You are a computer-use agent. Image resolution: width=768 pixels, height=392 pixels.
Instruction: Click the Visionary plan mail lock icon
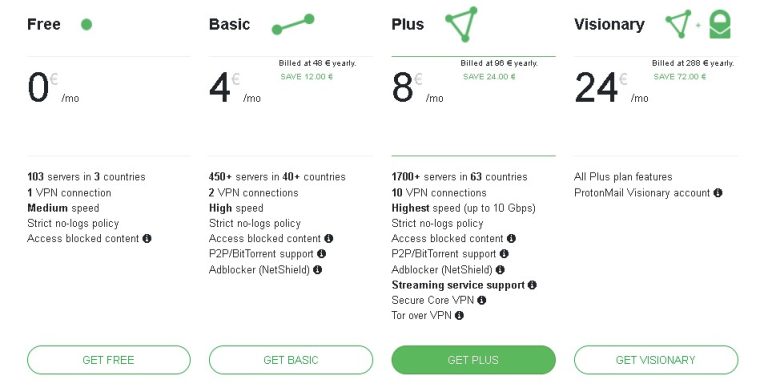coord(720,24)
